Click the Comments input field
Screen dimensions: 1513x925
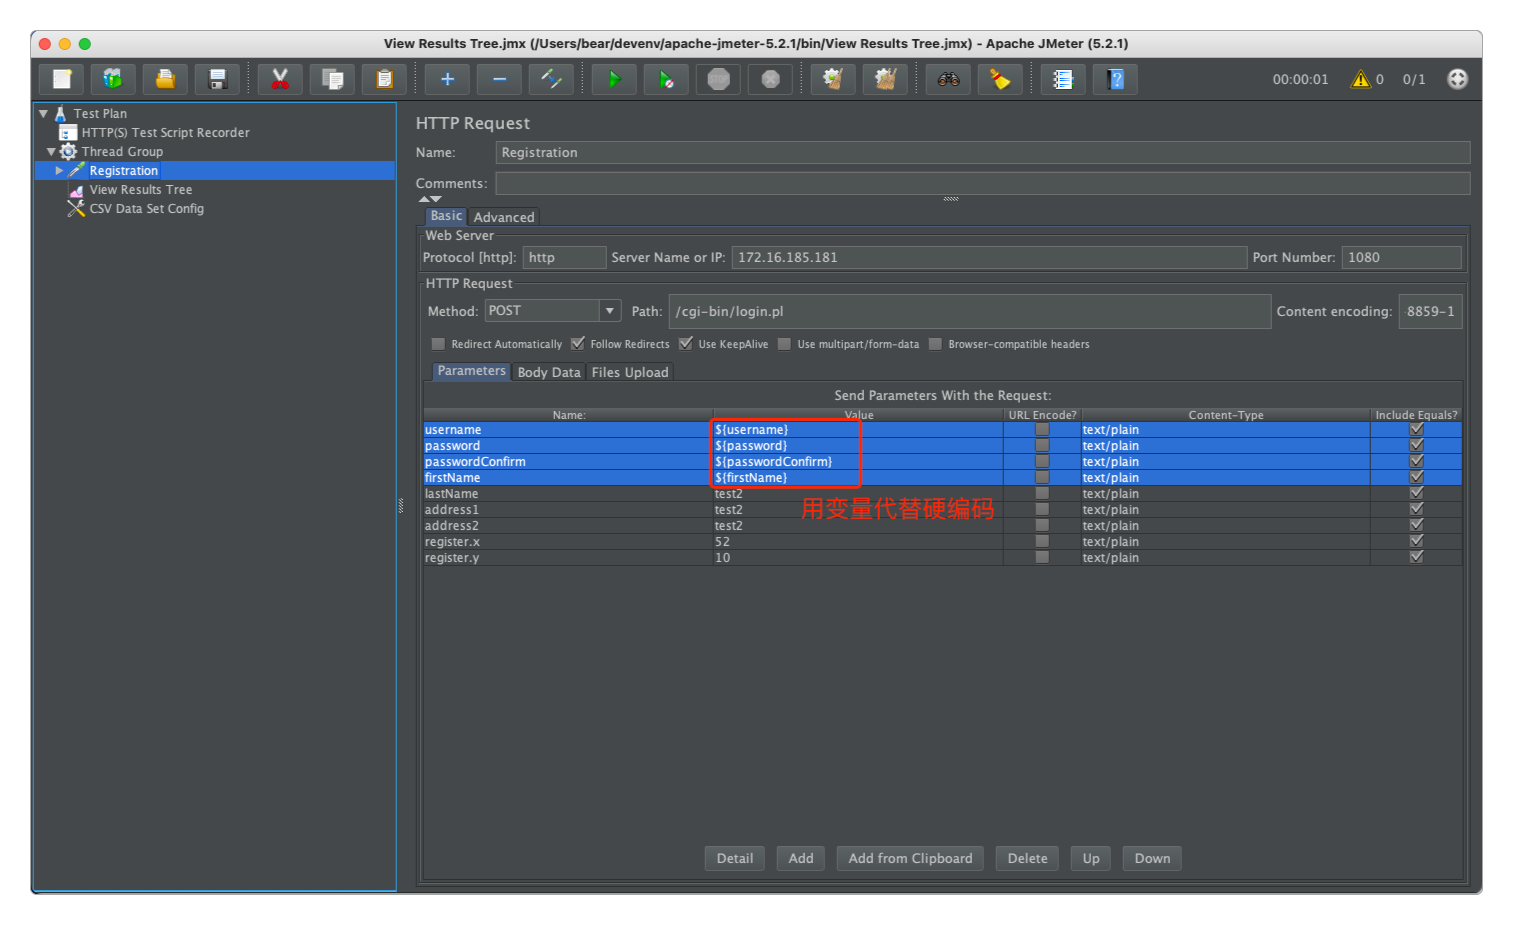pyautogui.click(x=983, y=183)
